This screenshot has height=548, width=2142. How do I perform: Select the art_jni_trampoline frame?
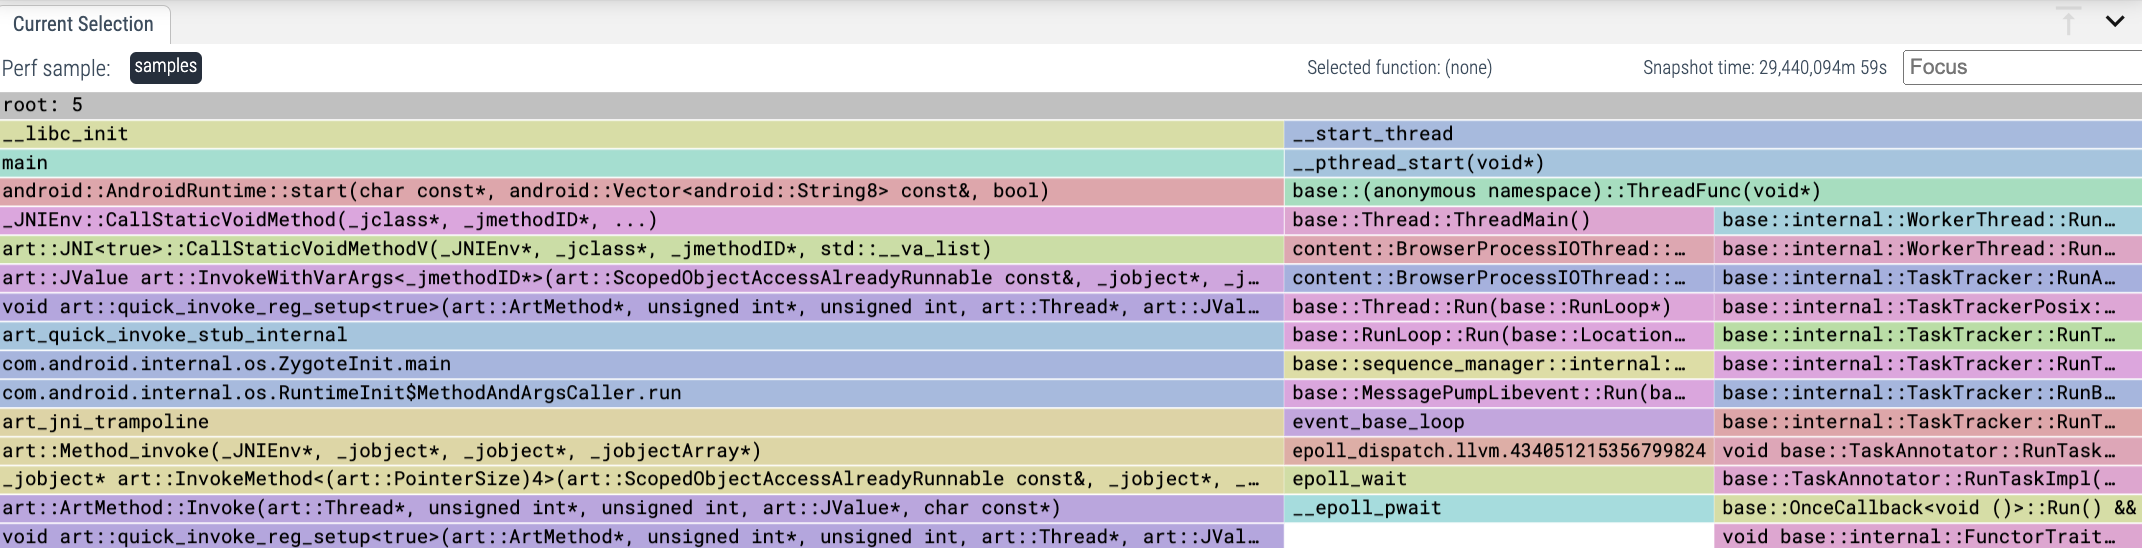(640, 422)
